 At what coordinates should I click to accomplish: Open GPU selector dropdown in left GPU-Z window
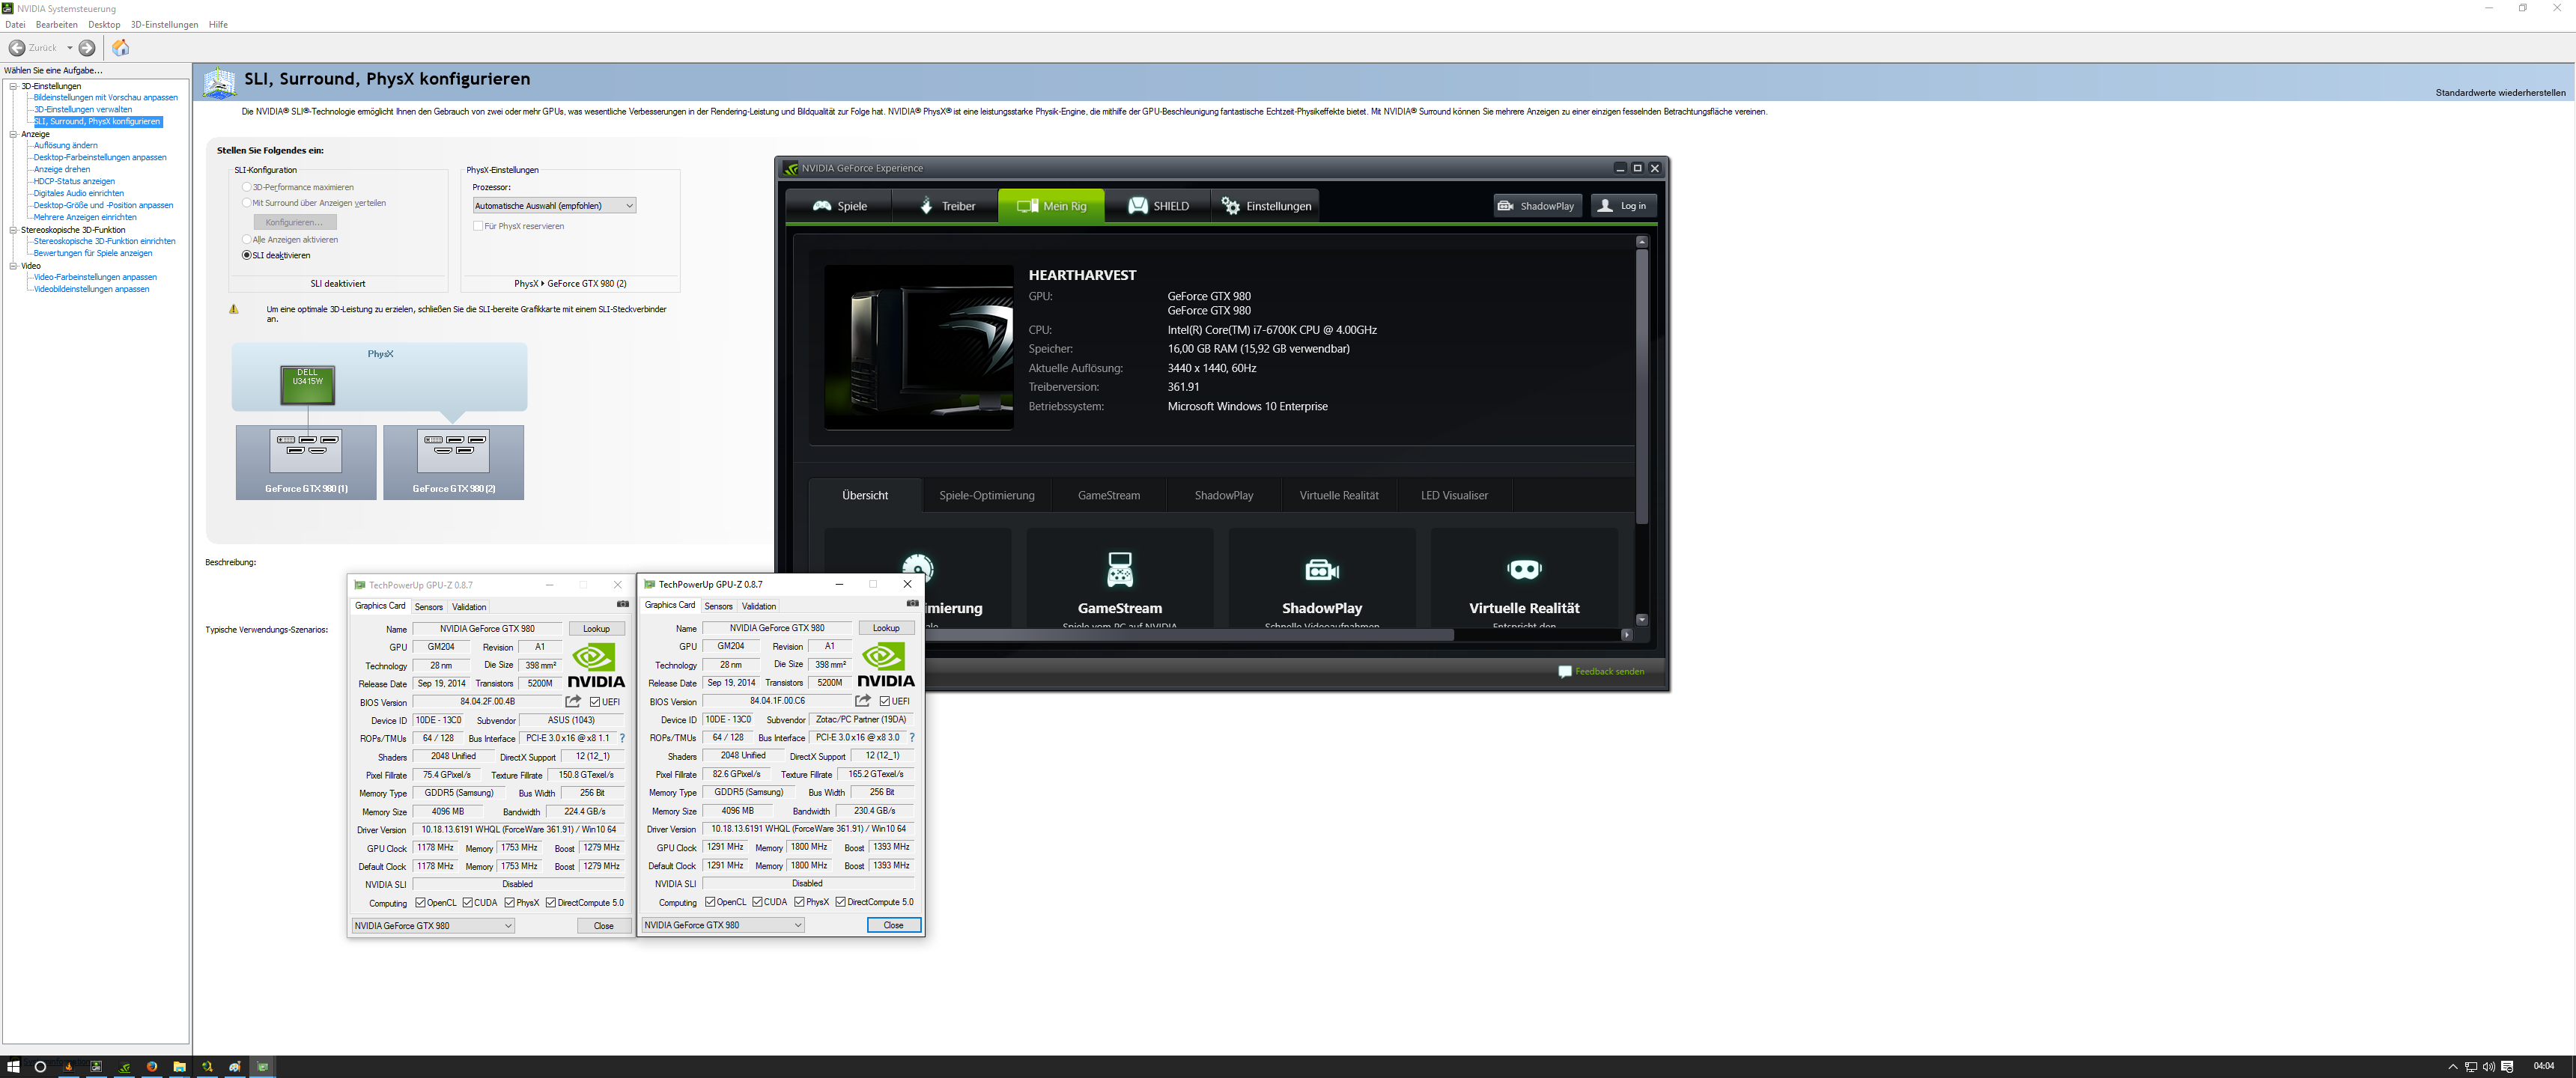tap(433, 926)
